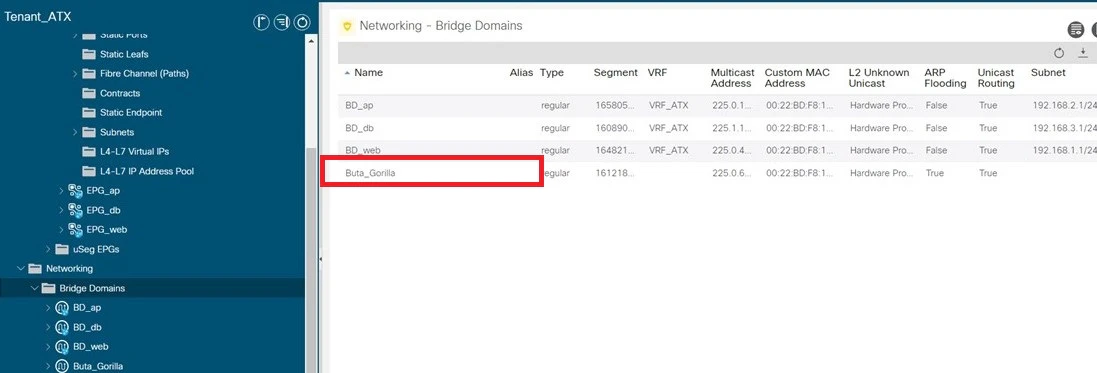Click the Static Endpoint folder icon
The height and width of the screenshot is (373, 1097).
[x=88, y=113]
